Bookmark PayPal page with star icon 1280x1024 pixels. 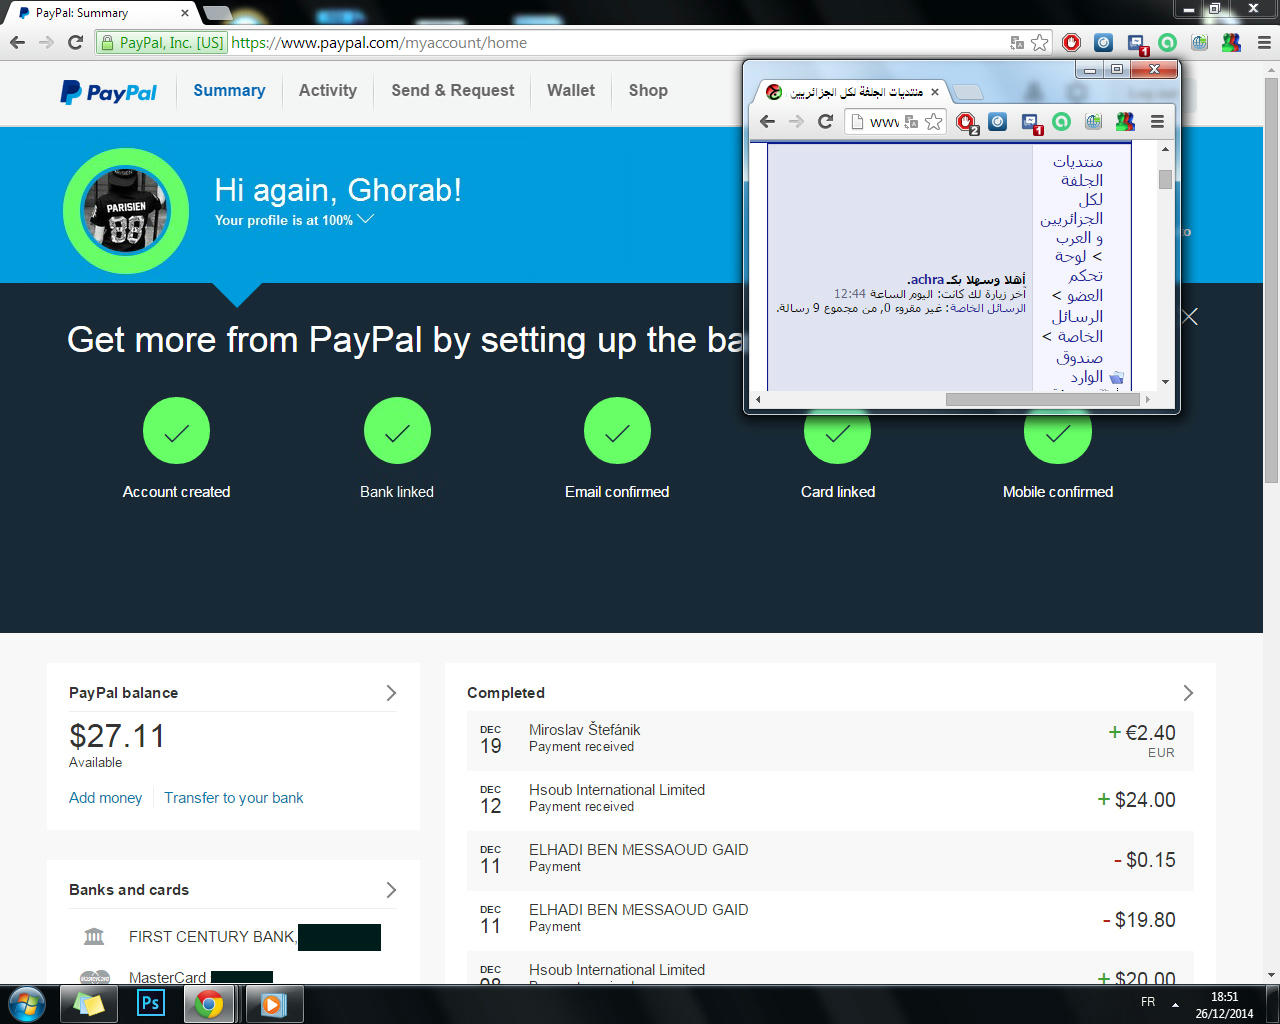point(1040,42)
